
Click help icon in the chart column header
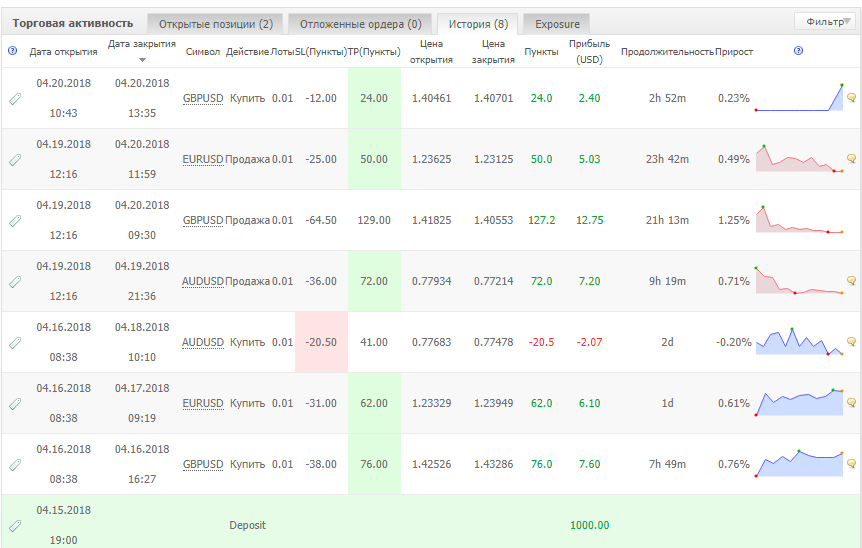coord(798,51)
